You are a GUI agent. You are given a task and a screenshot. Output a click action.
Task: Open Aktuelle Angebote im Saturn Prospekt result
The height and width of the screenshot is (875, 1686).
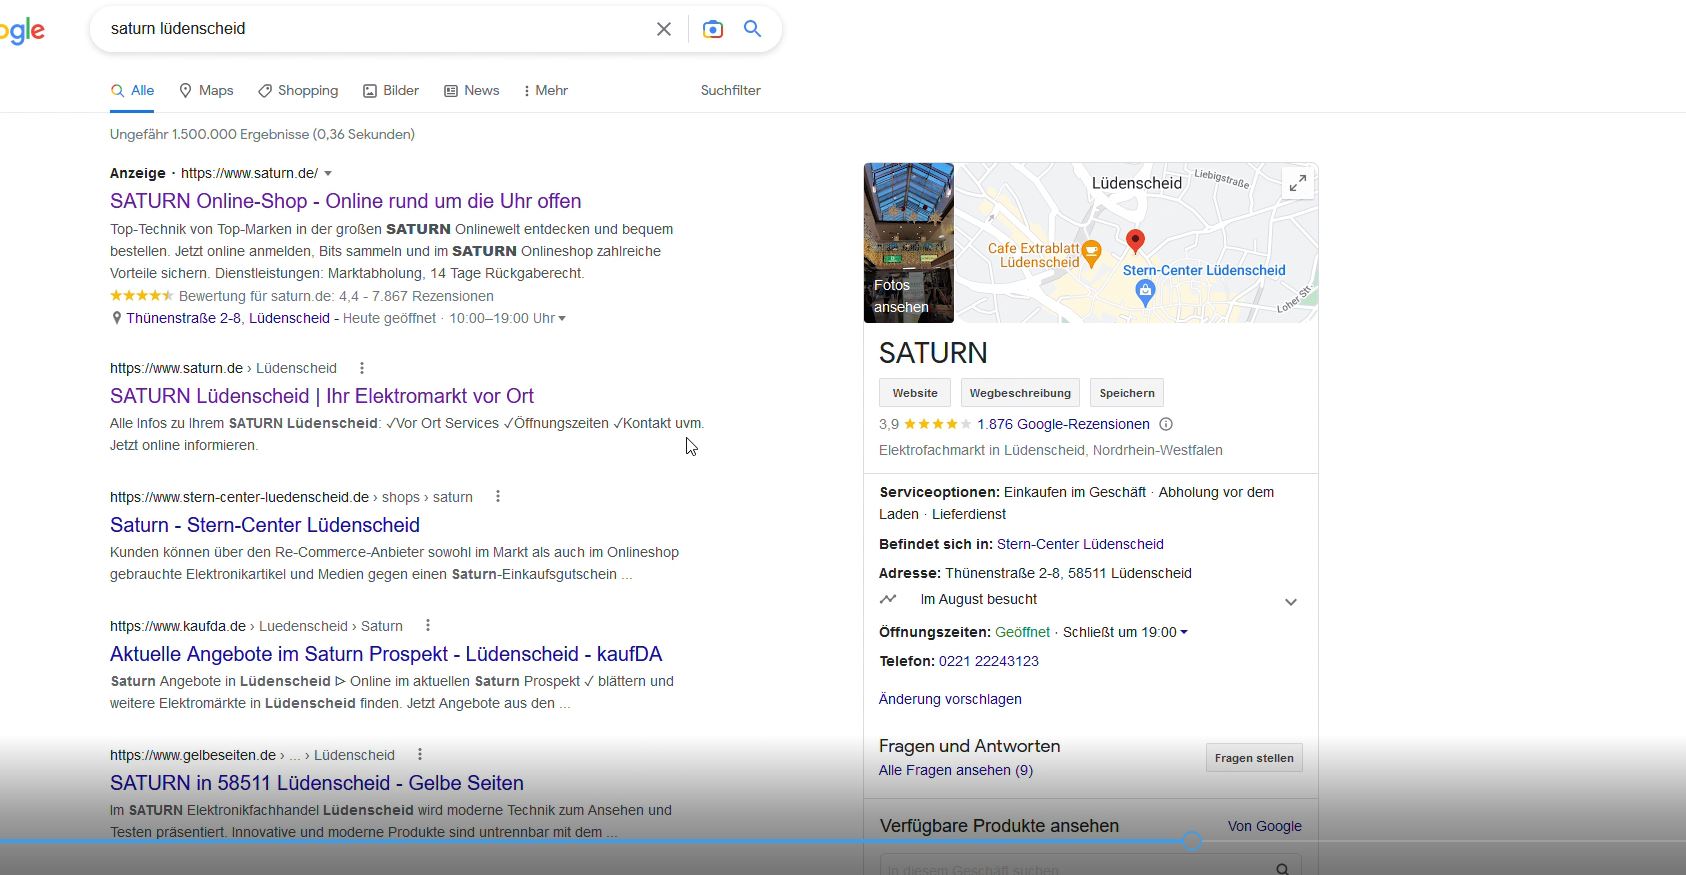pos(386,654)
